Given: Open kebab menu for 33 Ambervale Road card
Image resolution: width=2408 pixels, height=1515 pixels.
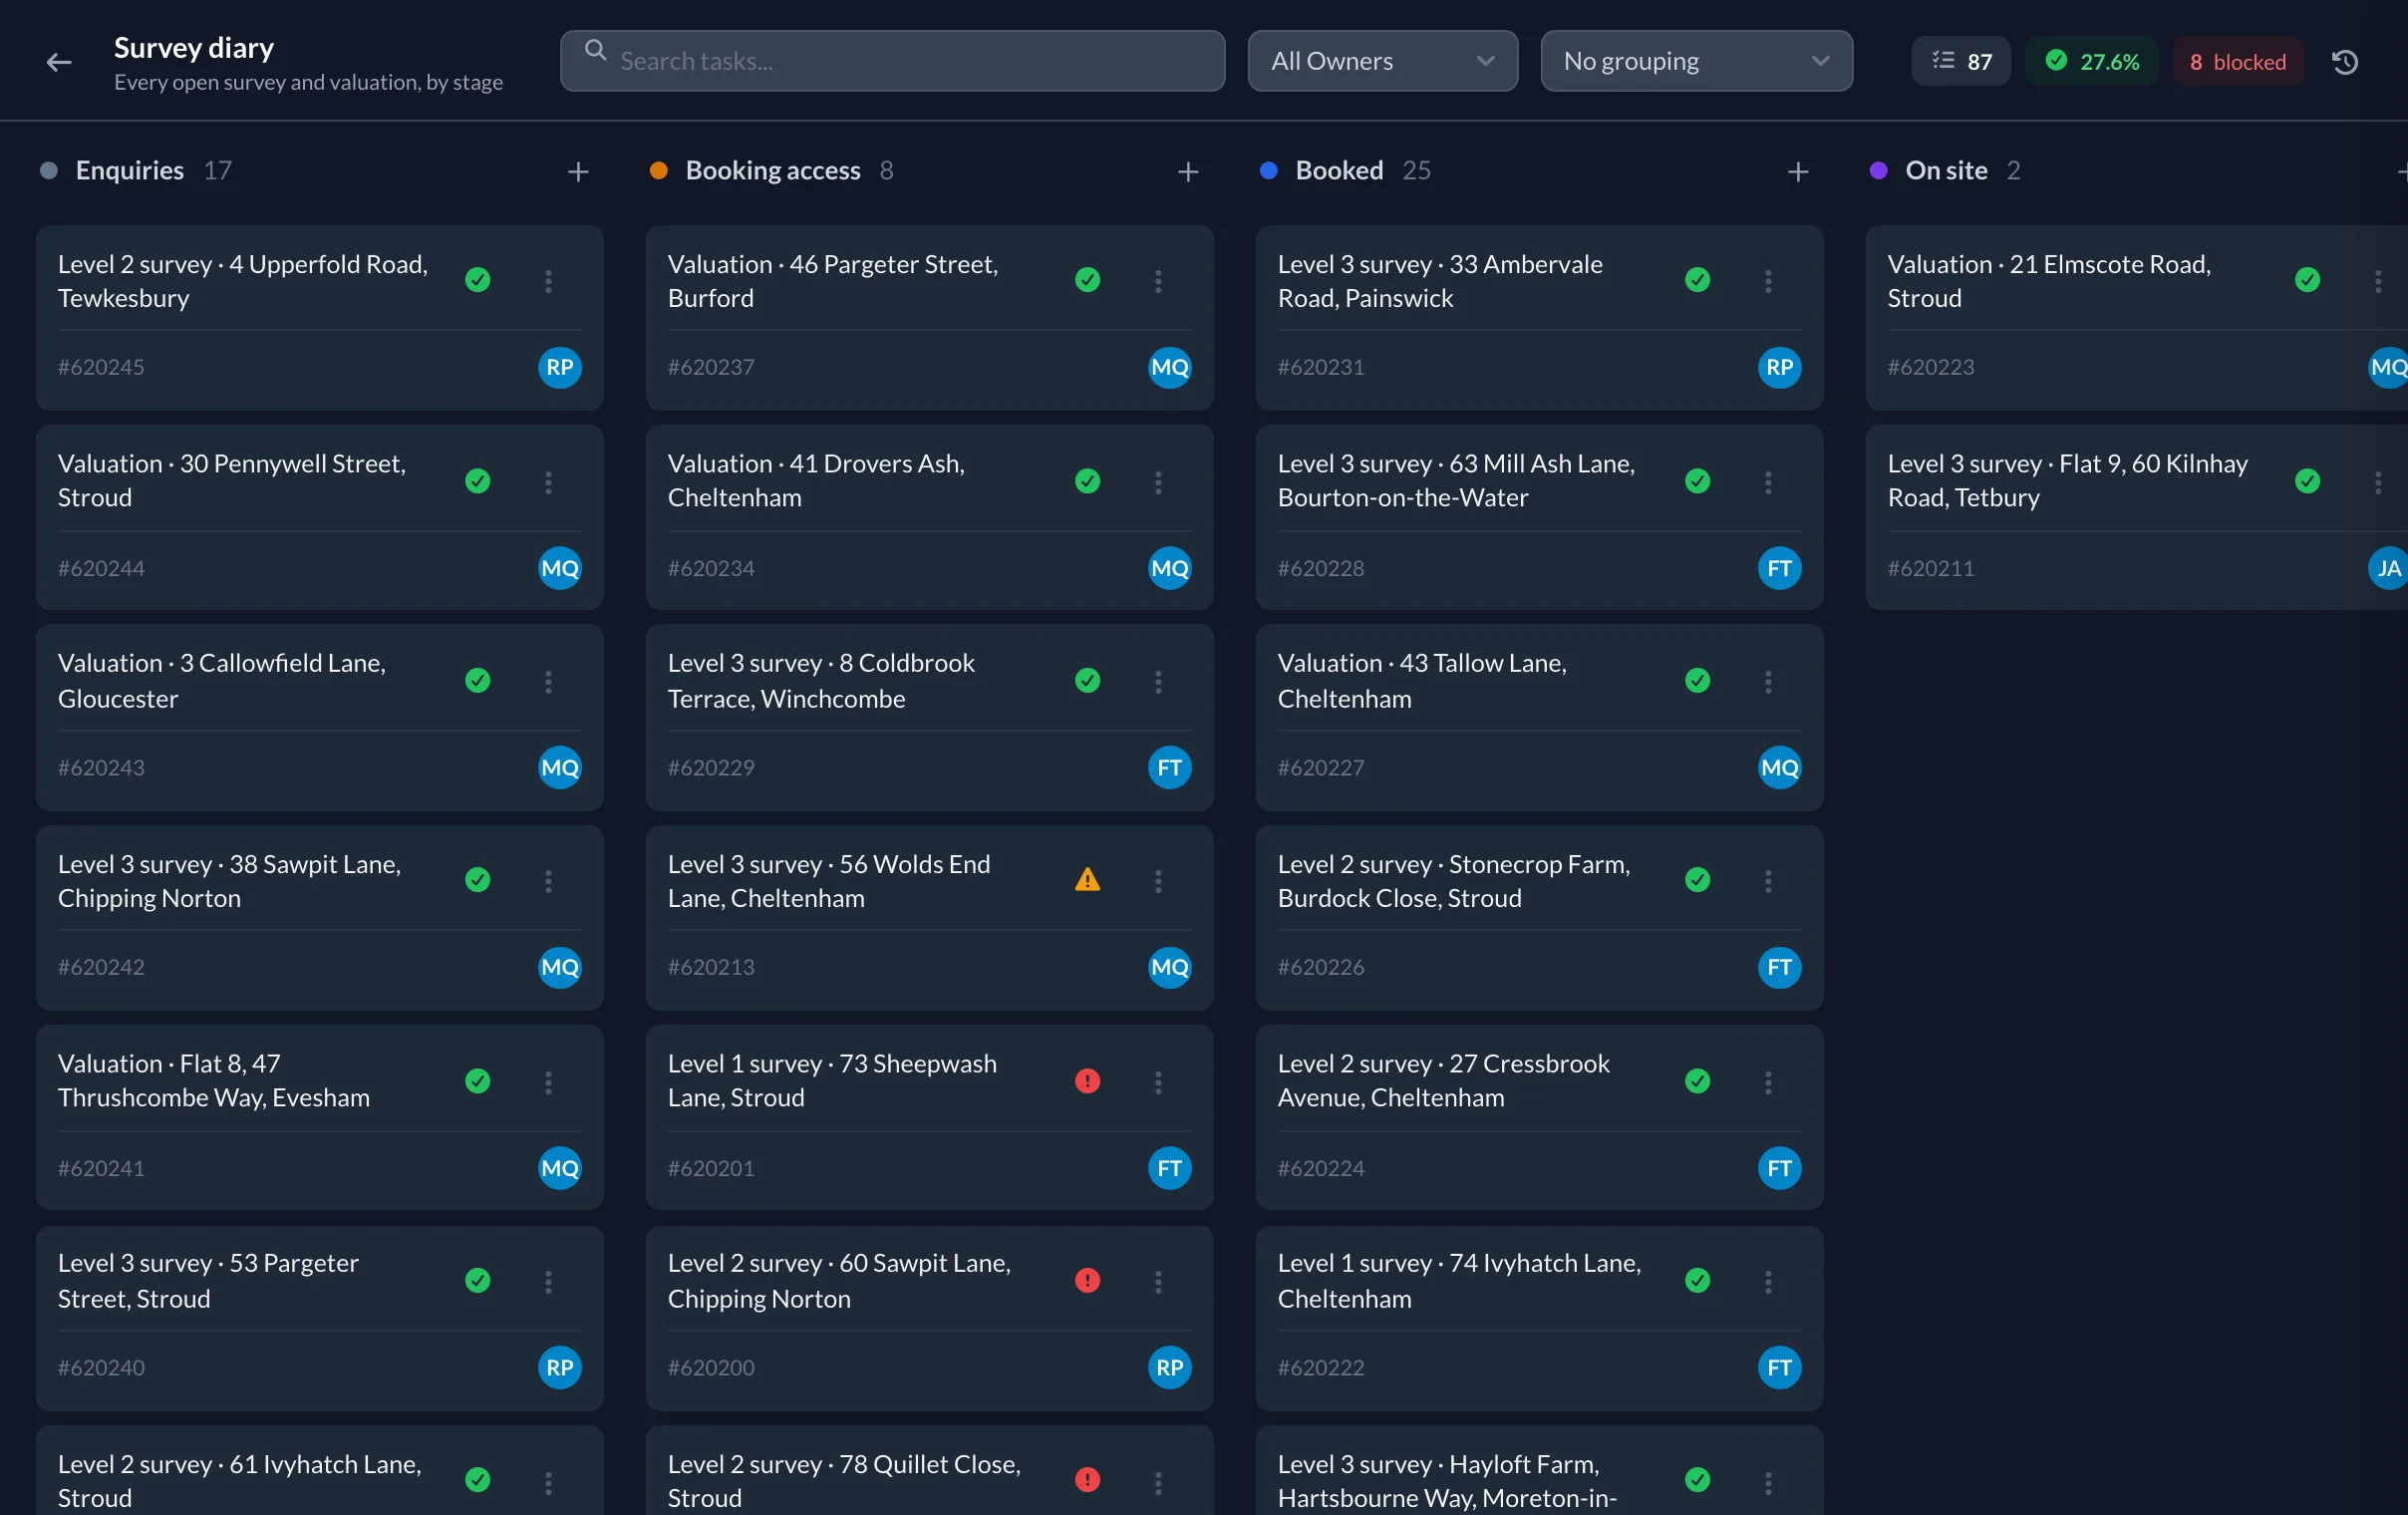Looking at the screenshot, I should (x=1768, y=281).
